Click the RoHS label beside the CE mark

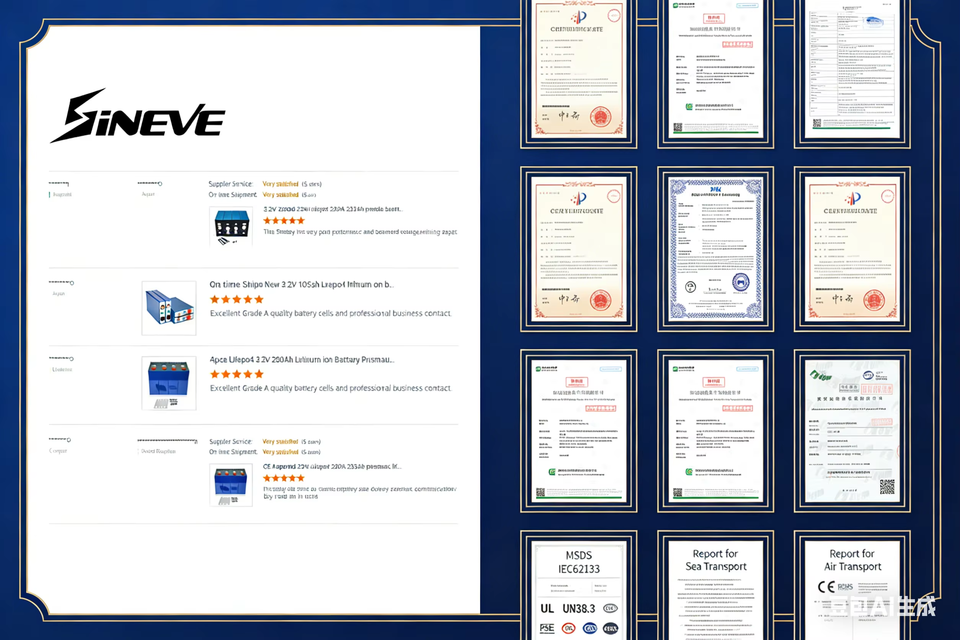click(x=845, y=587)
